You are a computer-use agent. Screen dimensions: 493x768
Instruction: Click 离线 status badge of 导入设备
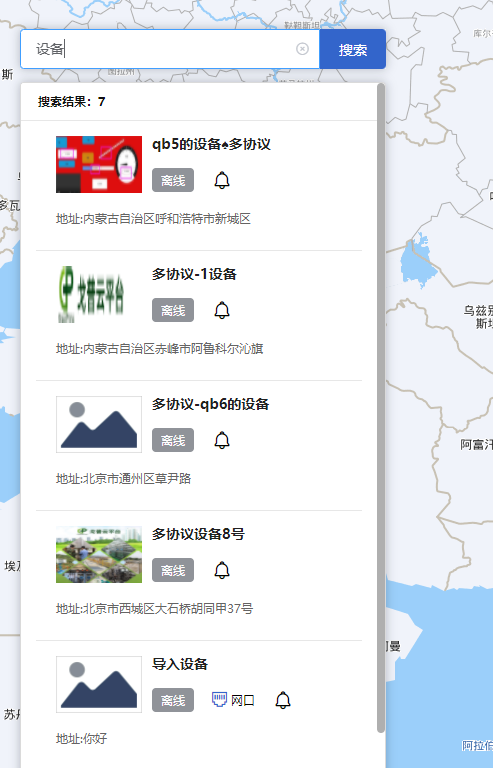(x=173, y=700)
